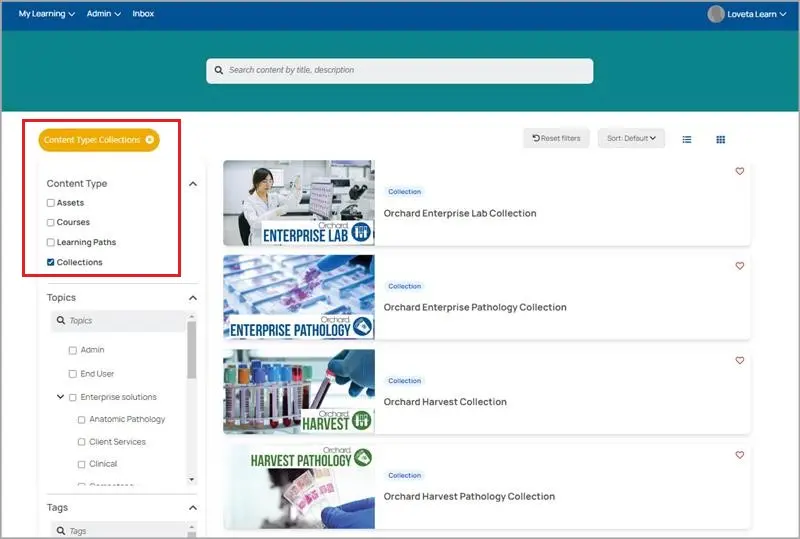The width and height of the screenshot is (800, 539).
Task: Open the My Learning menu
Action: 46,14
